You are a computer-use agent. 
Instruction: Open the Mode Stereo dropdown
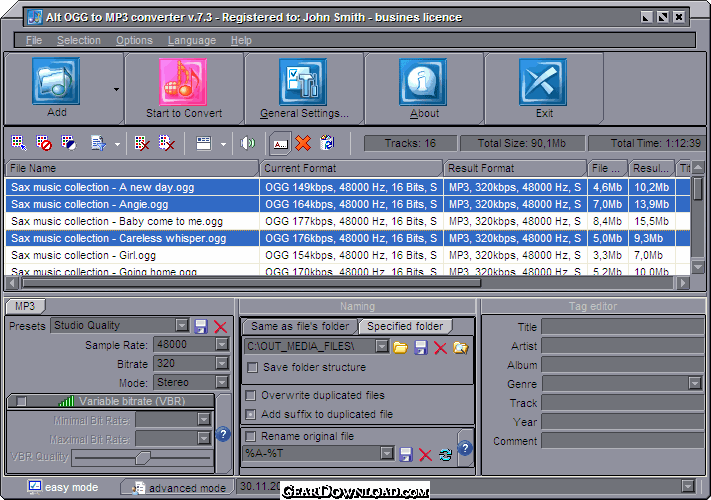click(221, 383)
